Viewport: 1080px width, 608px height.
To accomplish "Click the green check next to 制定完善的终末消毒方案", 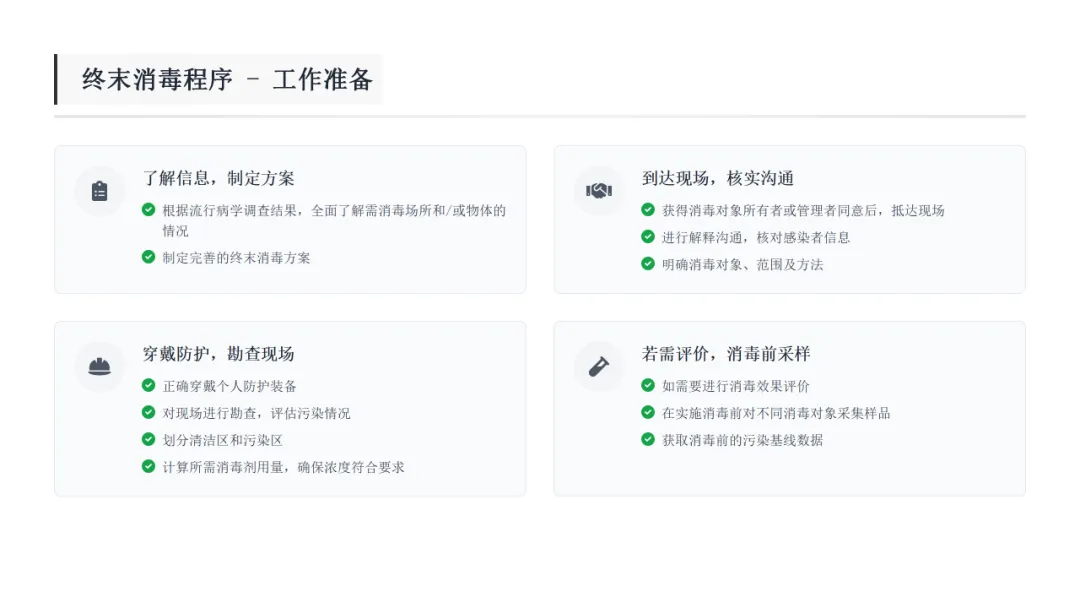I will coord(149,257).
